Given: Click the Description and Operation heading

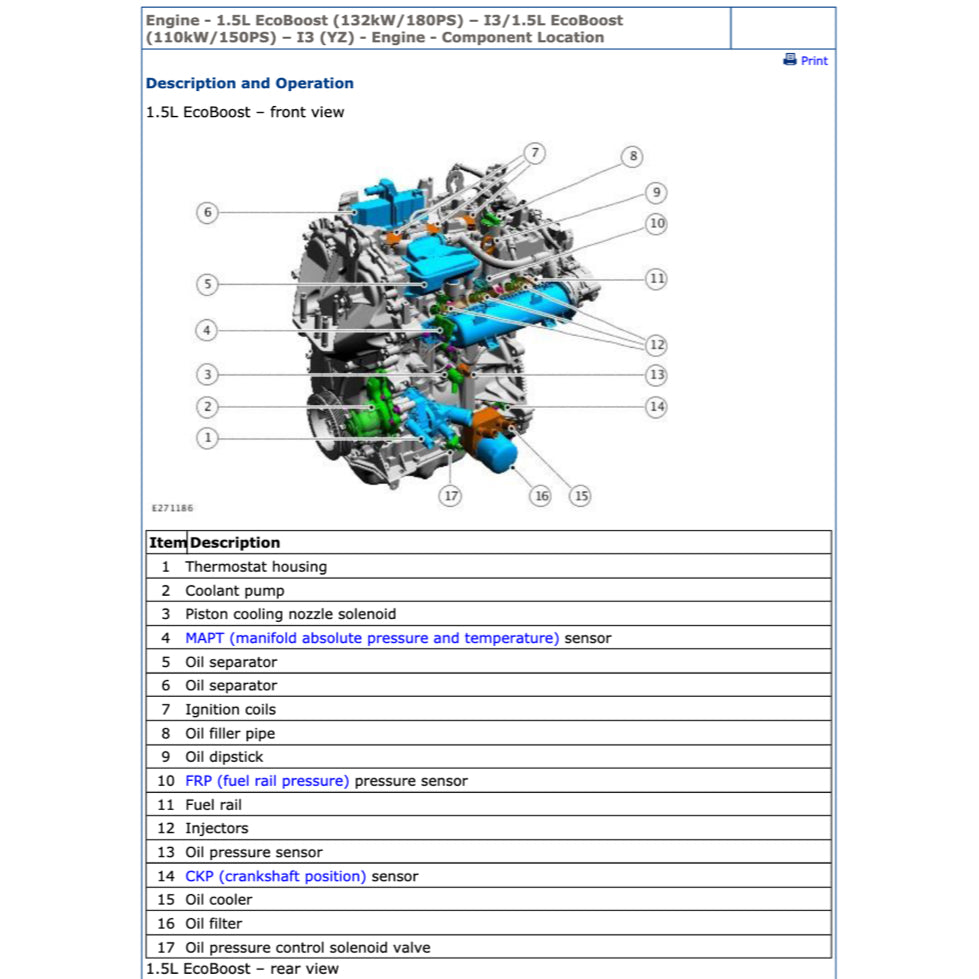Looking at the screenshot, I should pos(250,83).
